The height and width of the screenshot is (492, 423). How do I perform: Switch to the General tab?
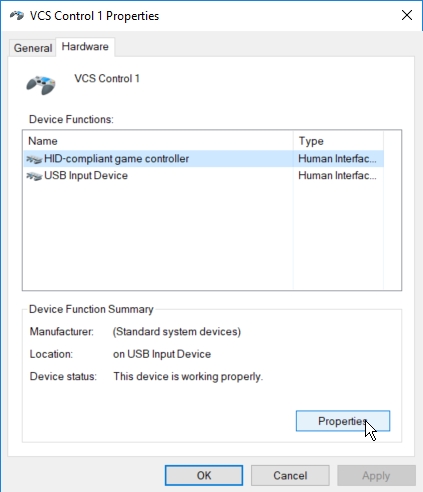pos(33,48)
